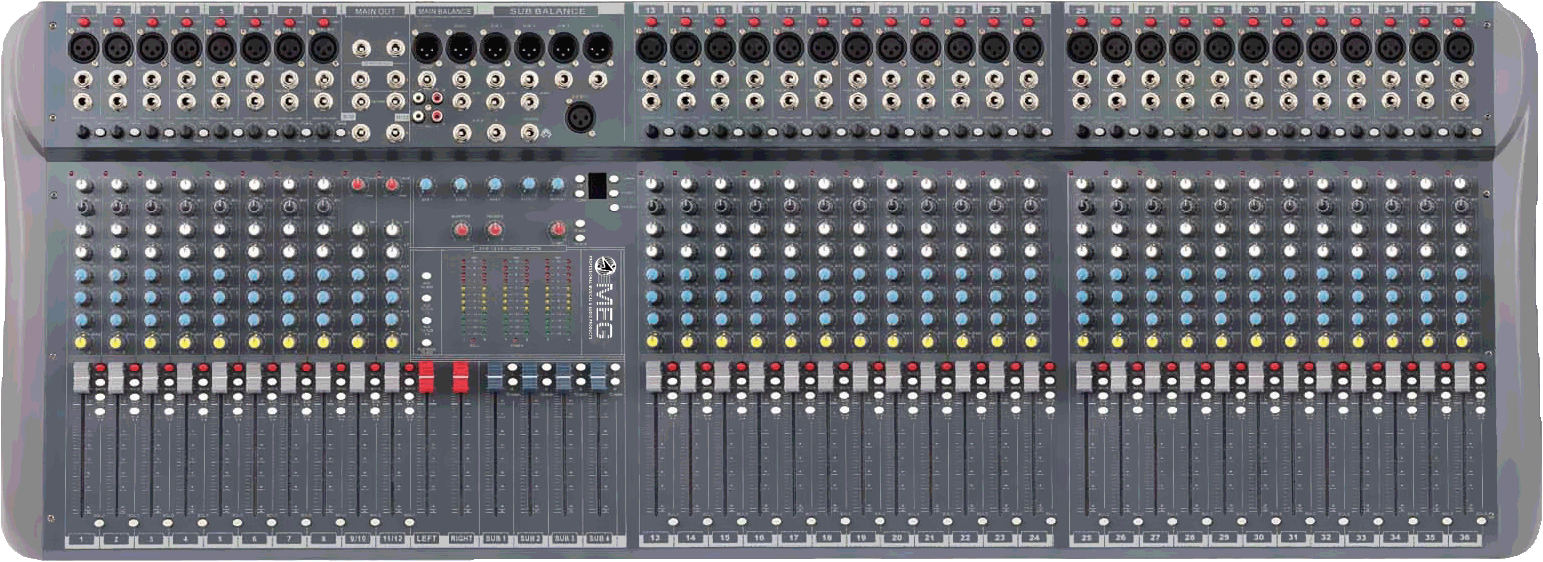Click the red LEFT master fader
The image size is (1543, 562).
point(427,377)
